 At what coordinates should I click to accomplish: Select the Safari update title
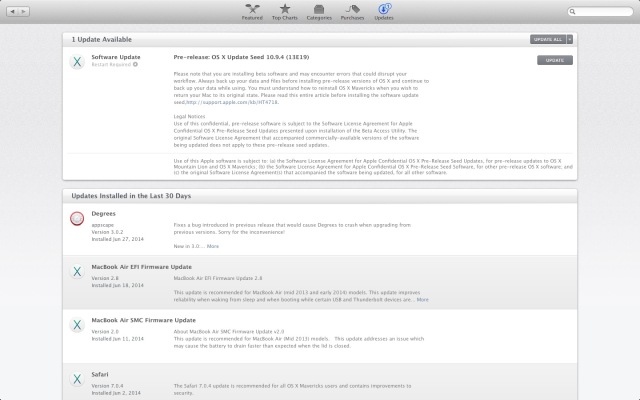tap(100, 374)
